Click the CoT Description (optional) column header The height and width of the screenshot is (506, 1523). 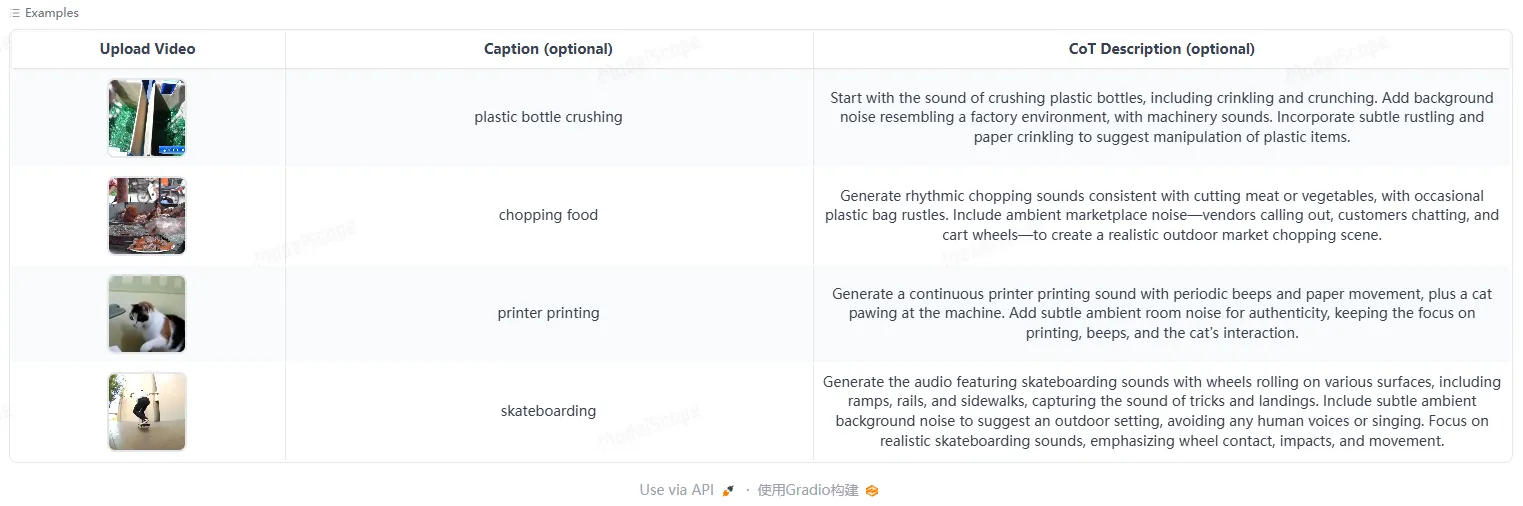click(1161, 49)
